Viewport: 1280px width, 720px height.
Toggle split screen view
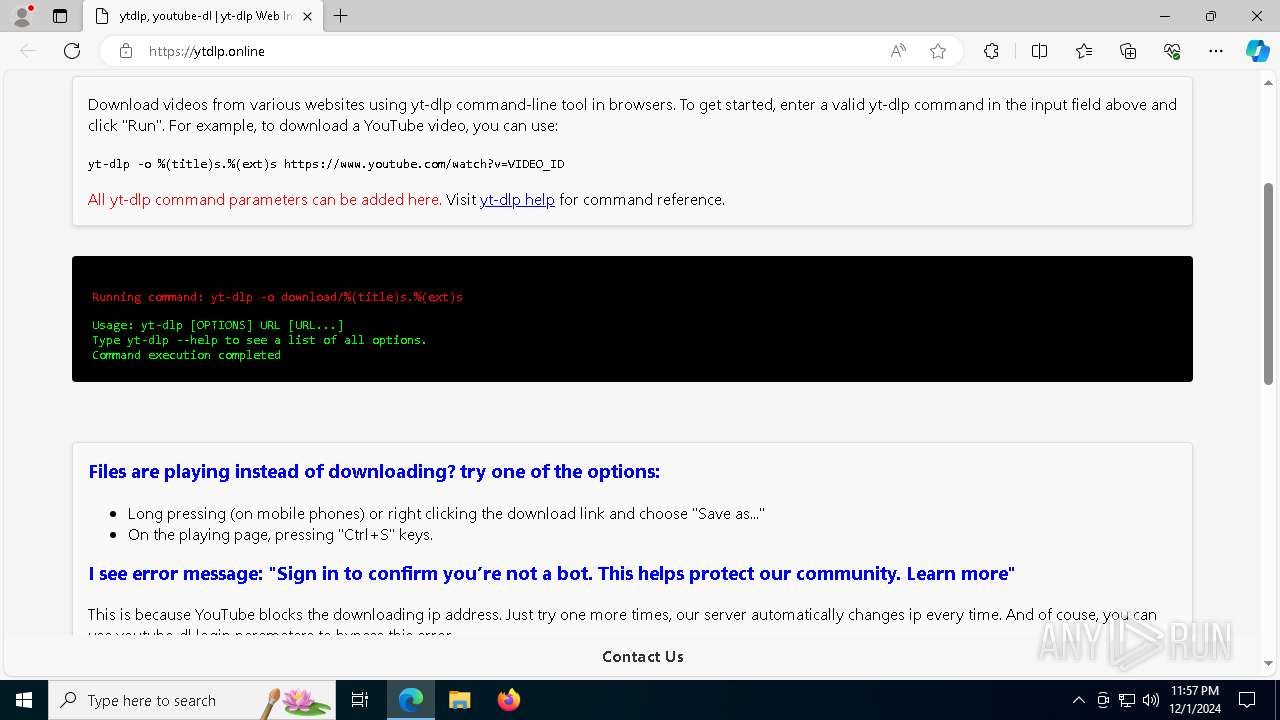coord(1039,51)
